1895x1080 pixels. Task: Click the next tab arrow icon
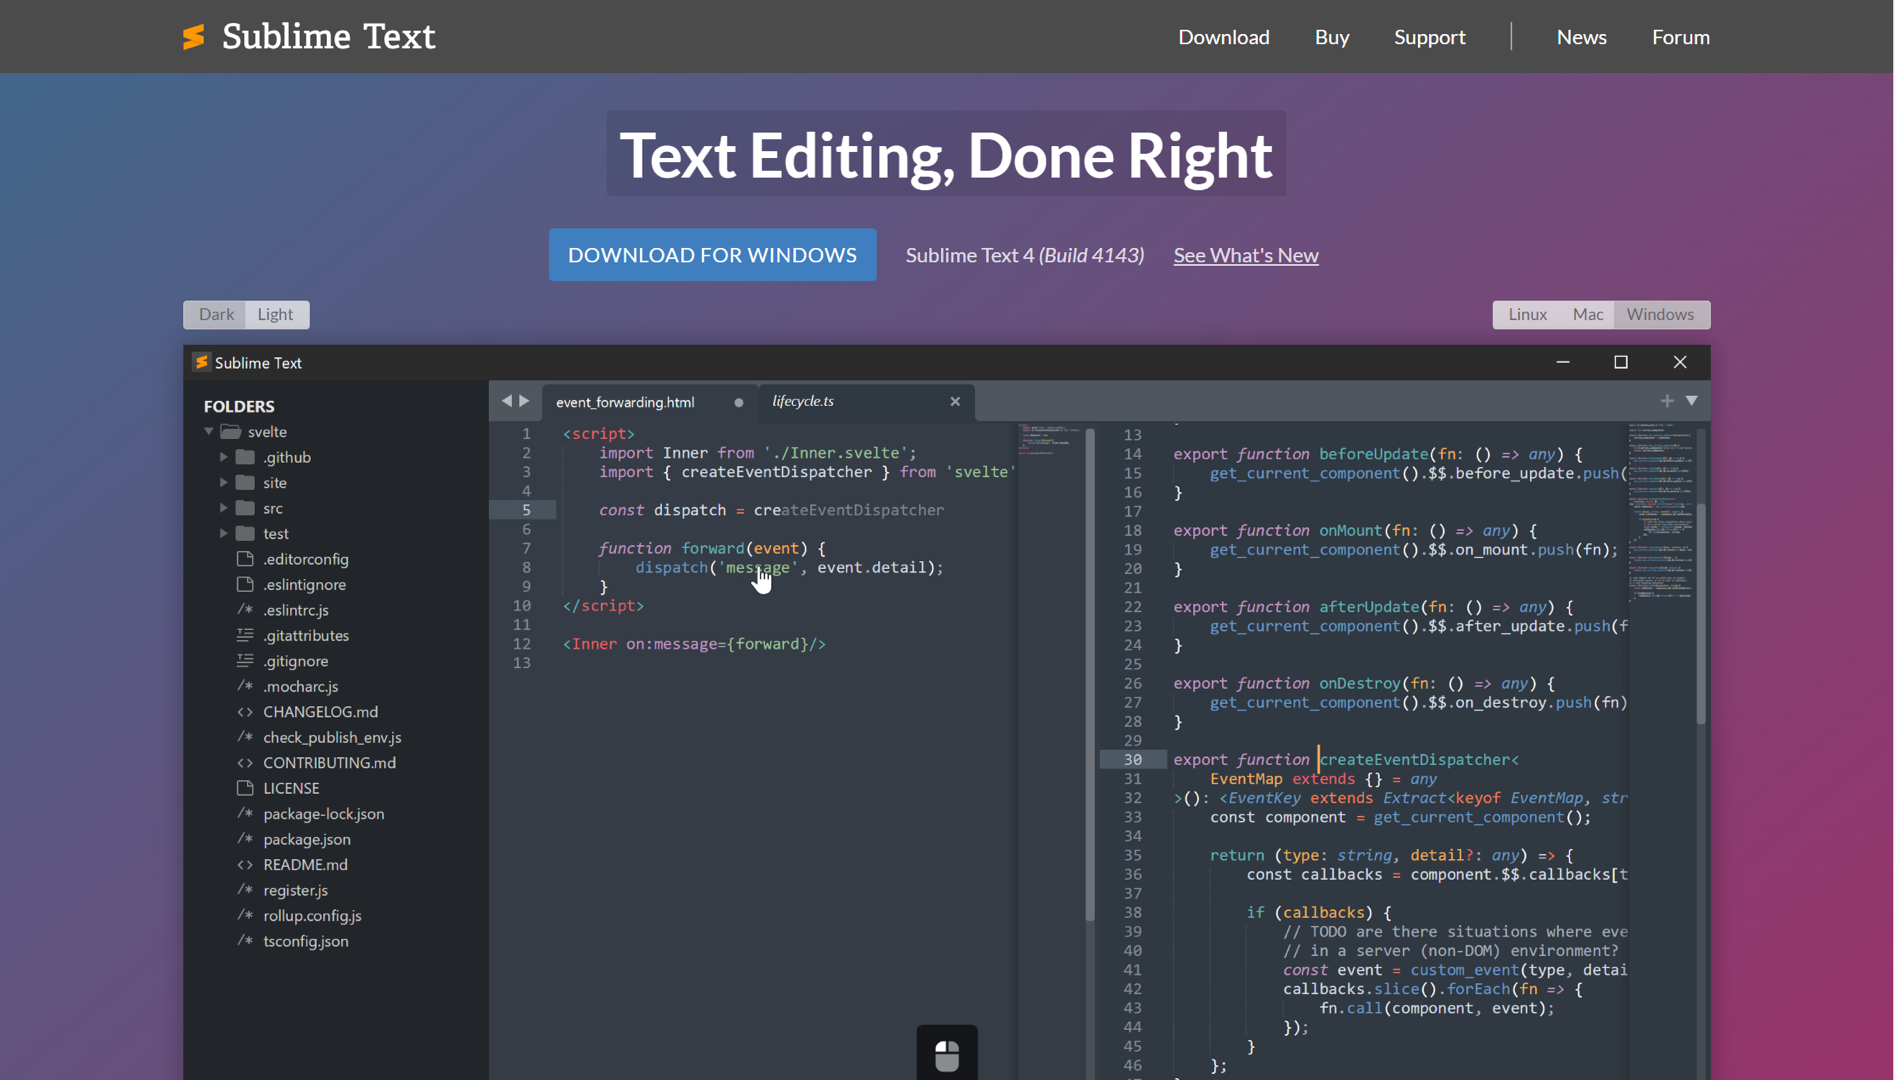(524, 401)
